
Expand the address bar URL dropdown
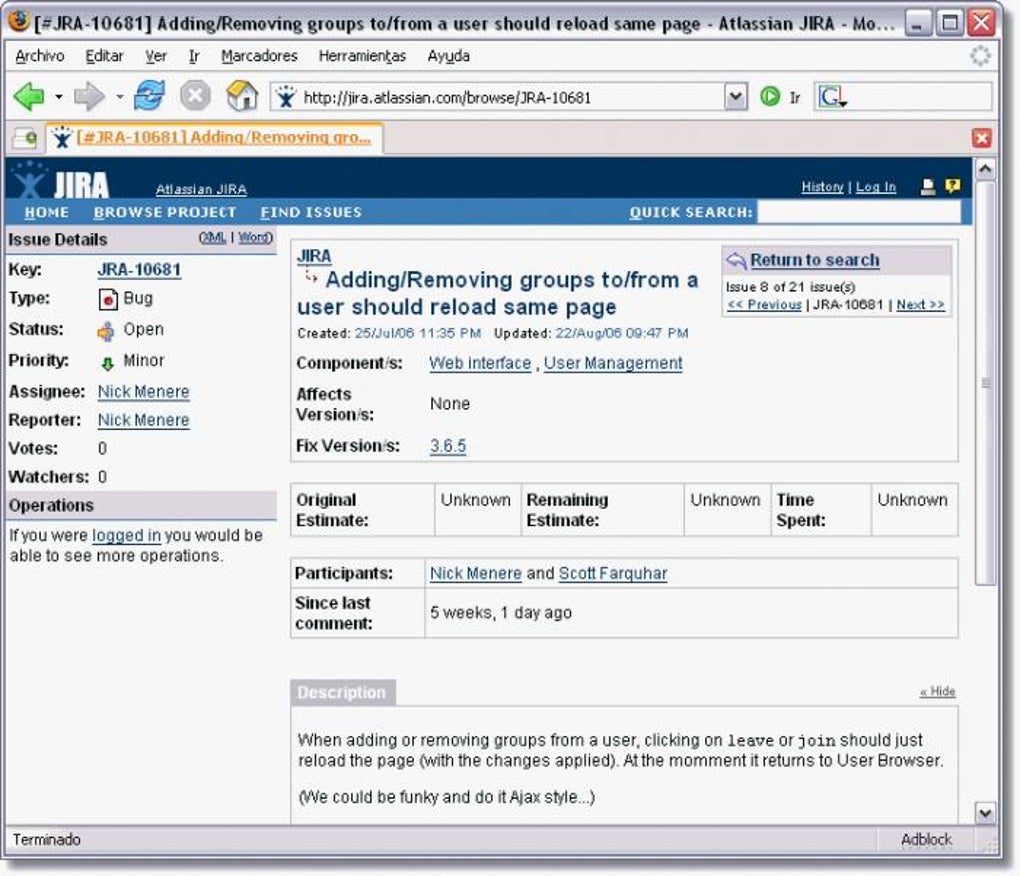736,98
